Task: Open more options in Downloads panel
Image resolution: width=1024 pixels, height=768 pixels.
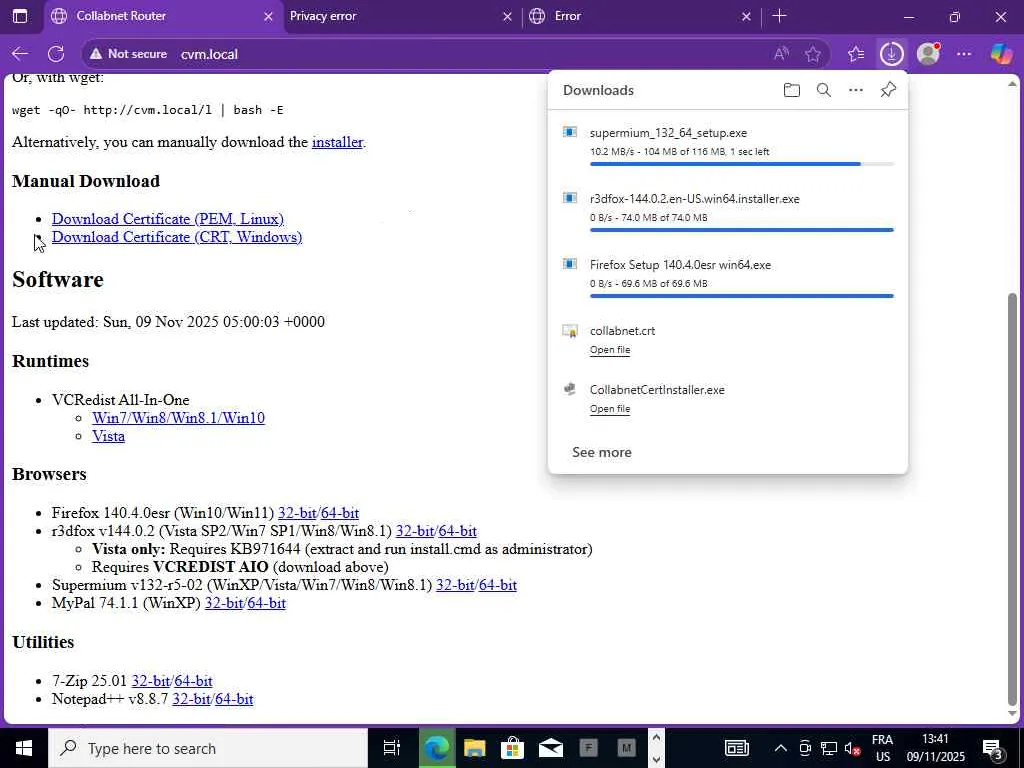Action: coord(856,90)
